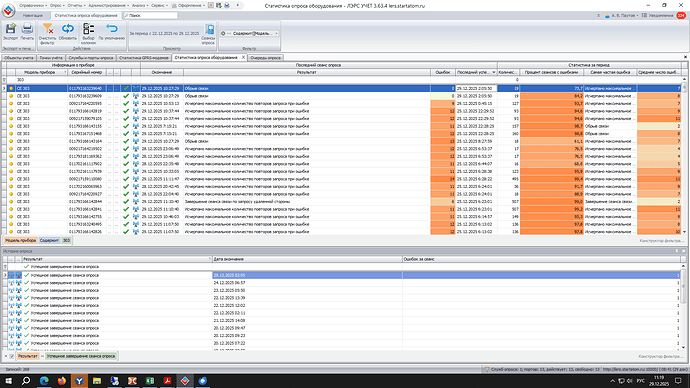
Task: Sort history by Дата окончания header
Action: pos(307,259)
